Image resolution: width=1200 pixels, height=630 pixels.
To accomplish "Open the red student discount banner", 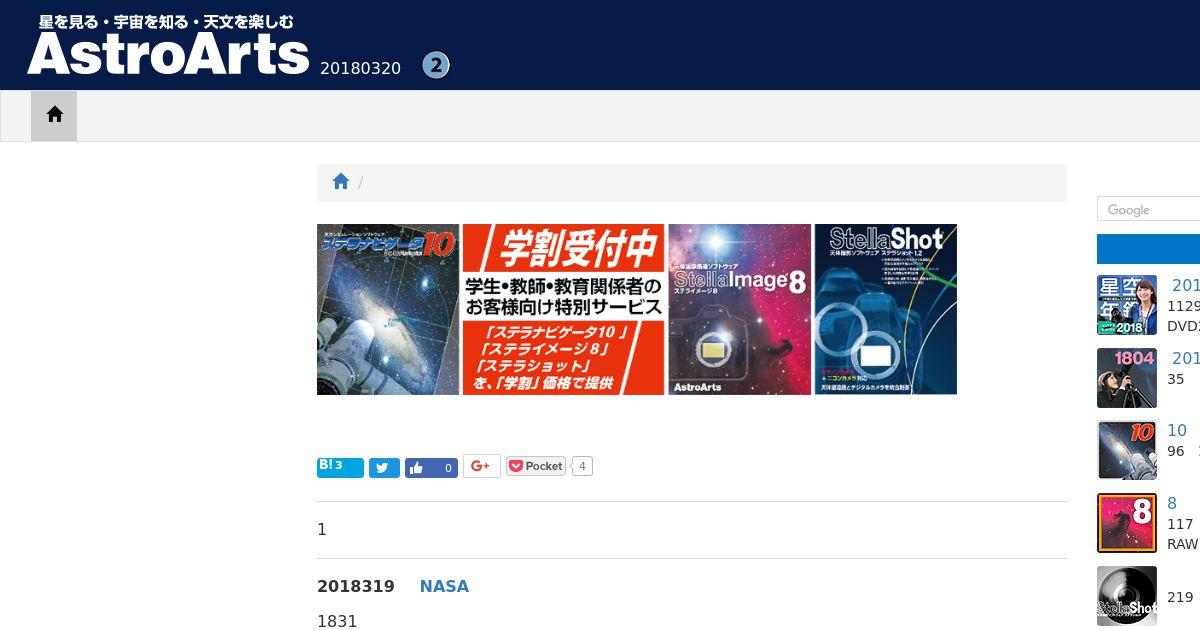I will (563, 309).
